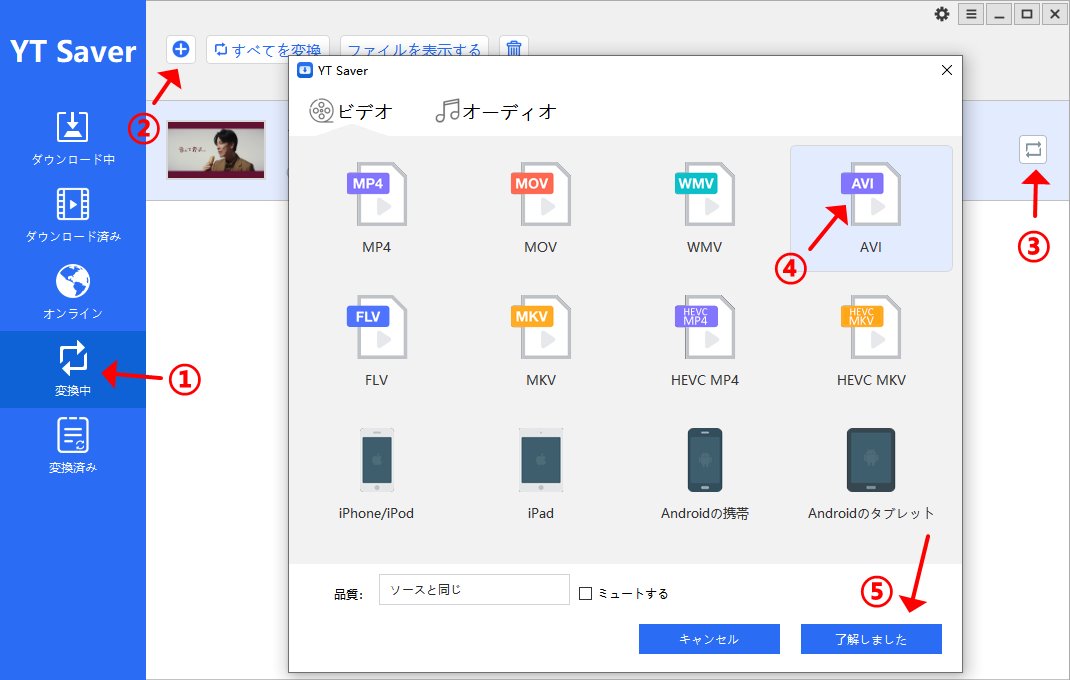Open the オンライン browser section
The width and height of the screenshot is (1070, 680).
coord(73,292)
